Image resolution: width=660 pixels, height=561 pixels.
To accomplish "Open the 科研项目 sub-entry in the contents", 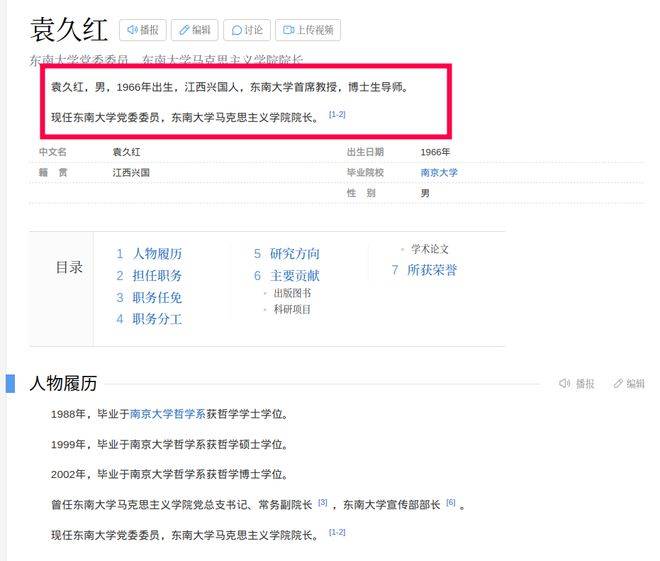I will [x=292, y=309].
